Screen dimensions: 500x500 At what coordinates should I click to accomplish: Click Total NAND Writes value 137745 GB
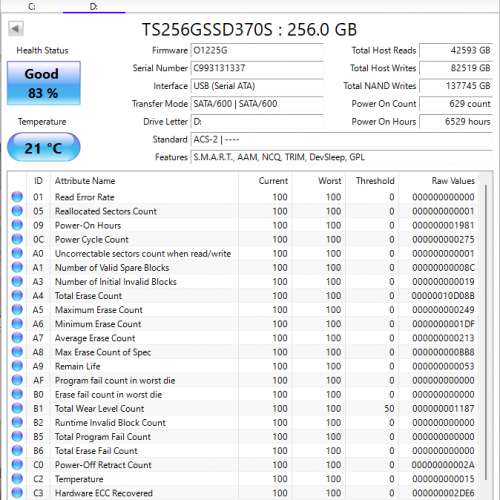click(456, 86)
